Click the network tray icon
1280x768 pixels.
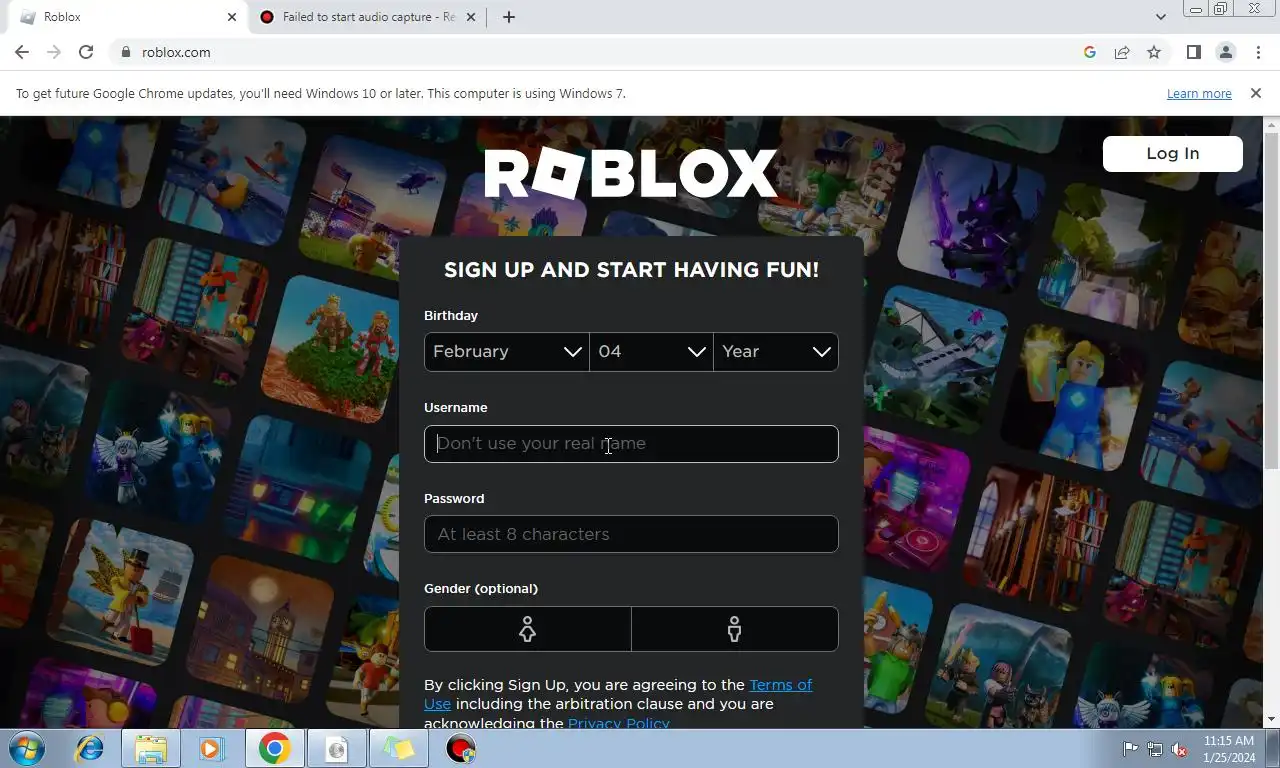1155,749
